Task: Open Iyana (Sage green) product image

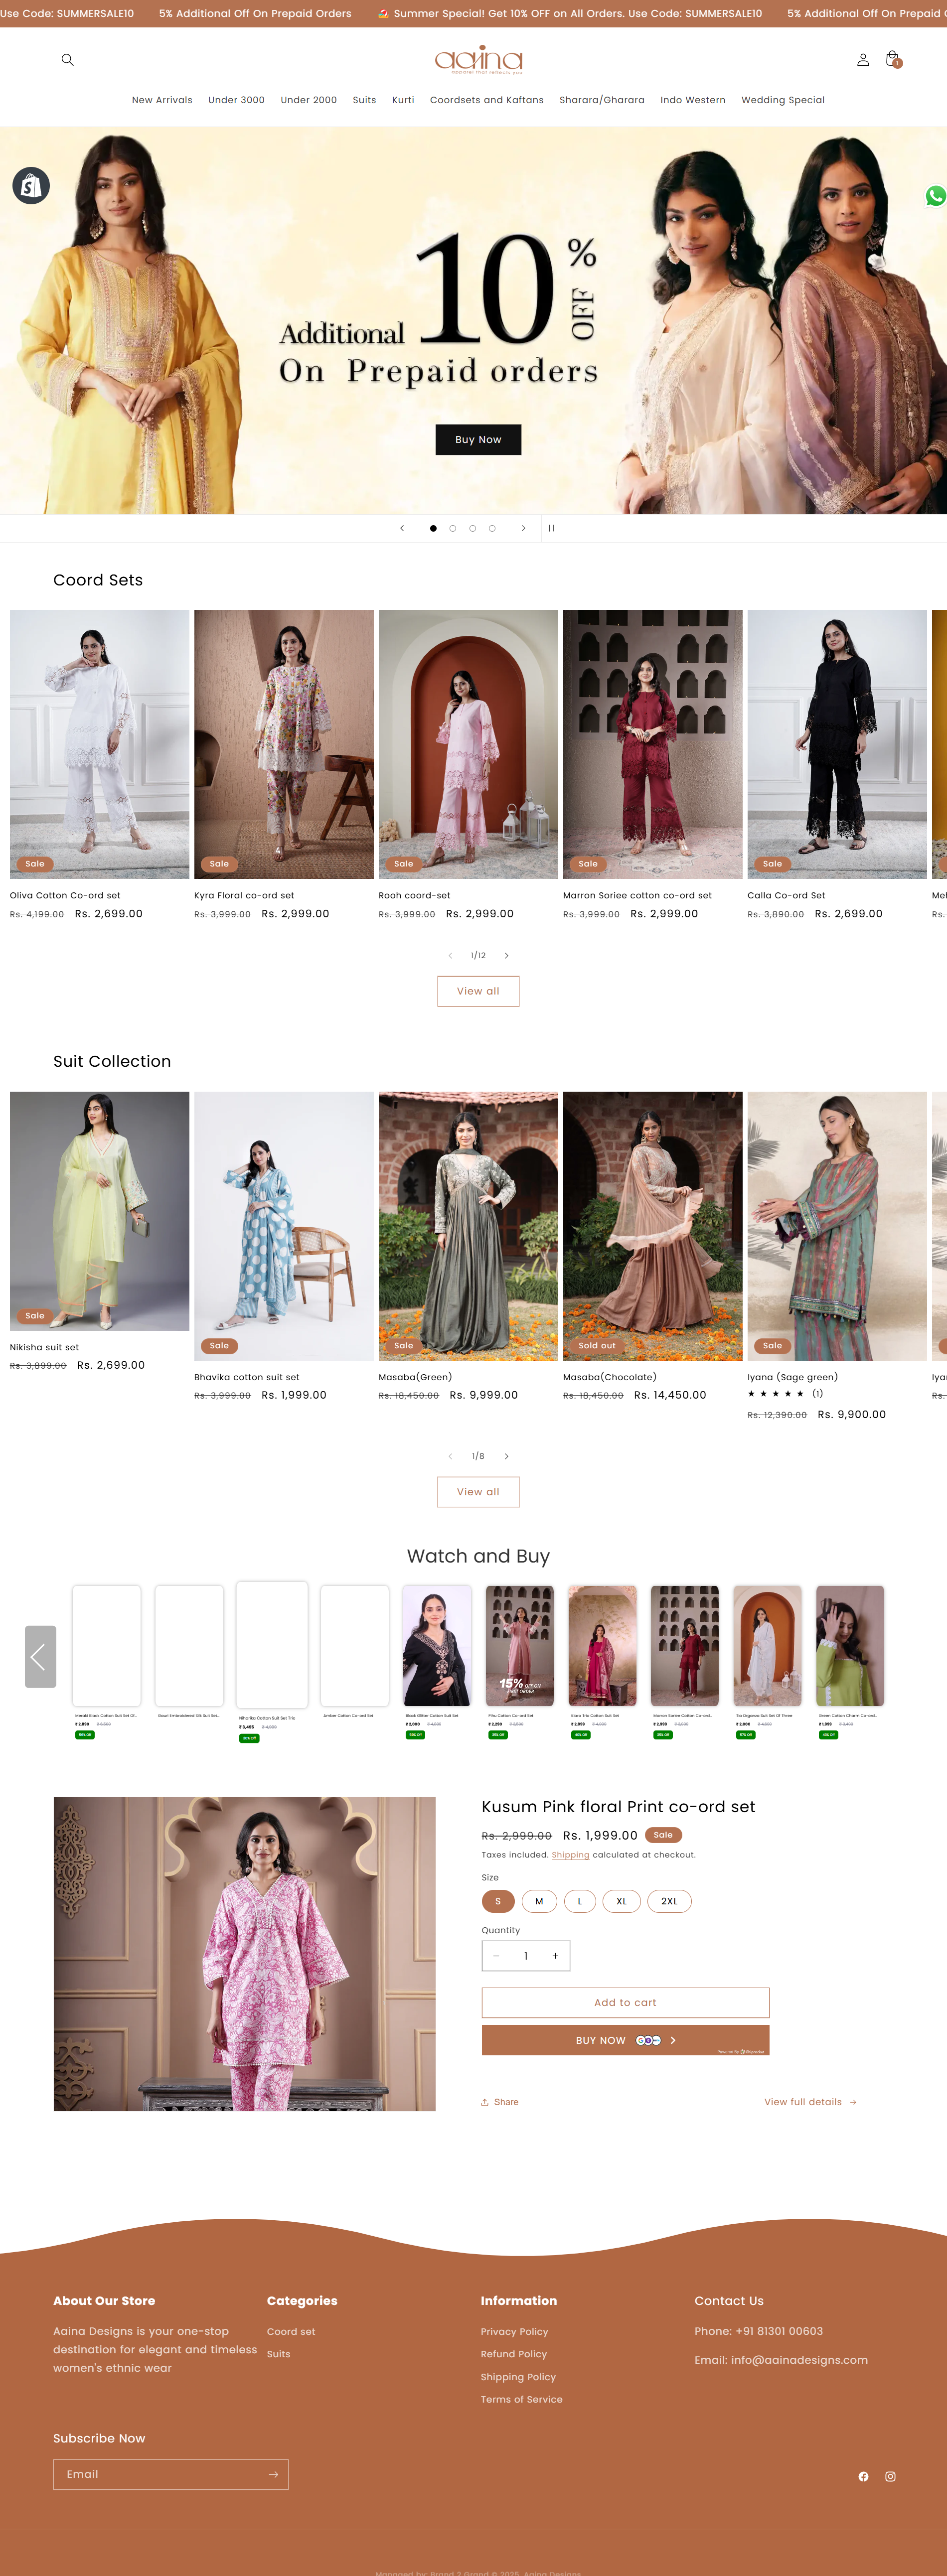Action: 837,1226
